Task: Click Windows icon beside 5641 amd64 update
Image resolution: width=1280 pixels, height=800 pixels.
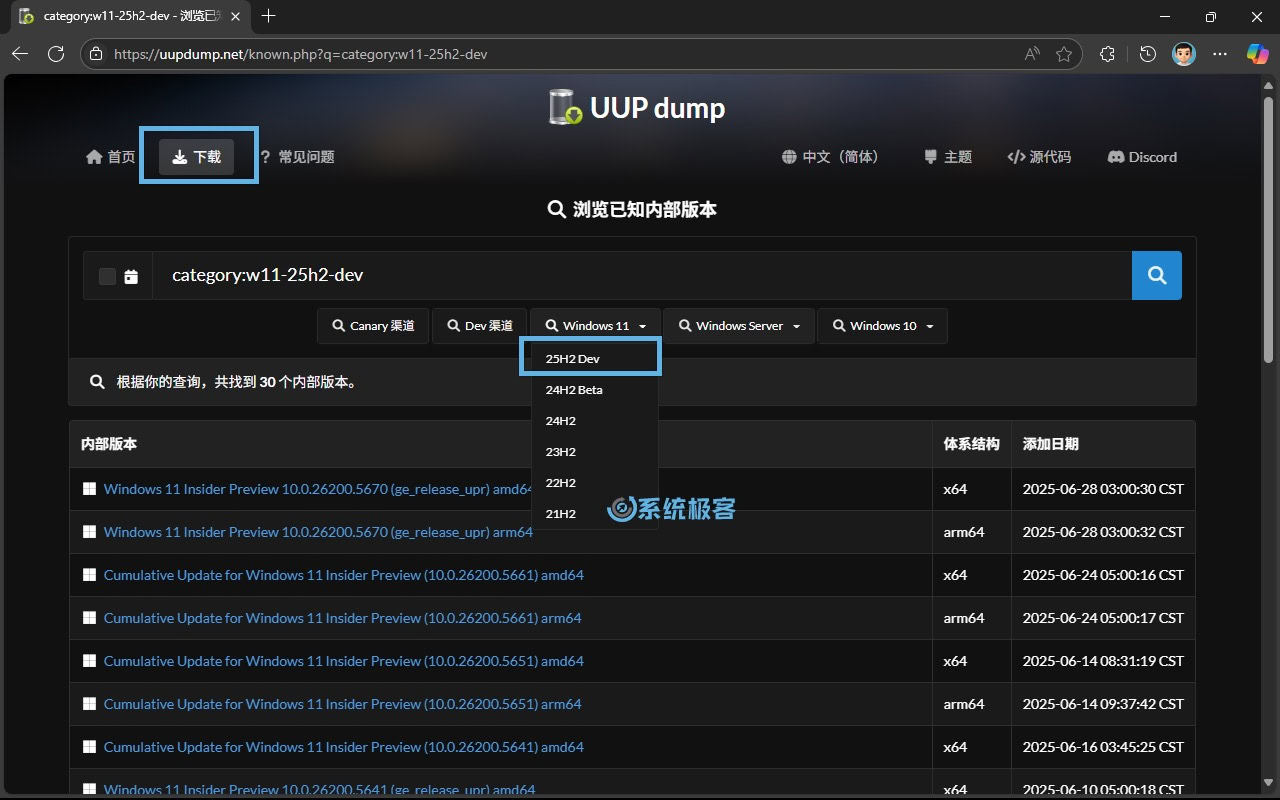Action: (x=89, y=747)
